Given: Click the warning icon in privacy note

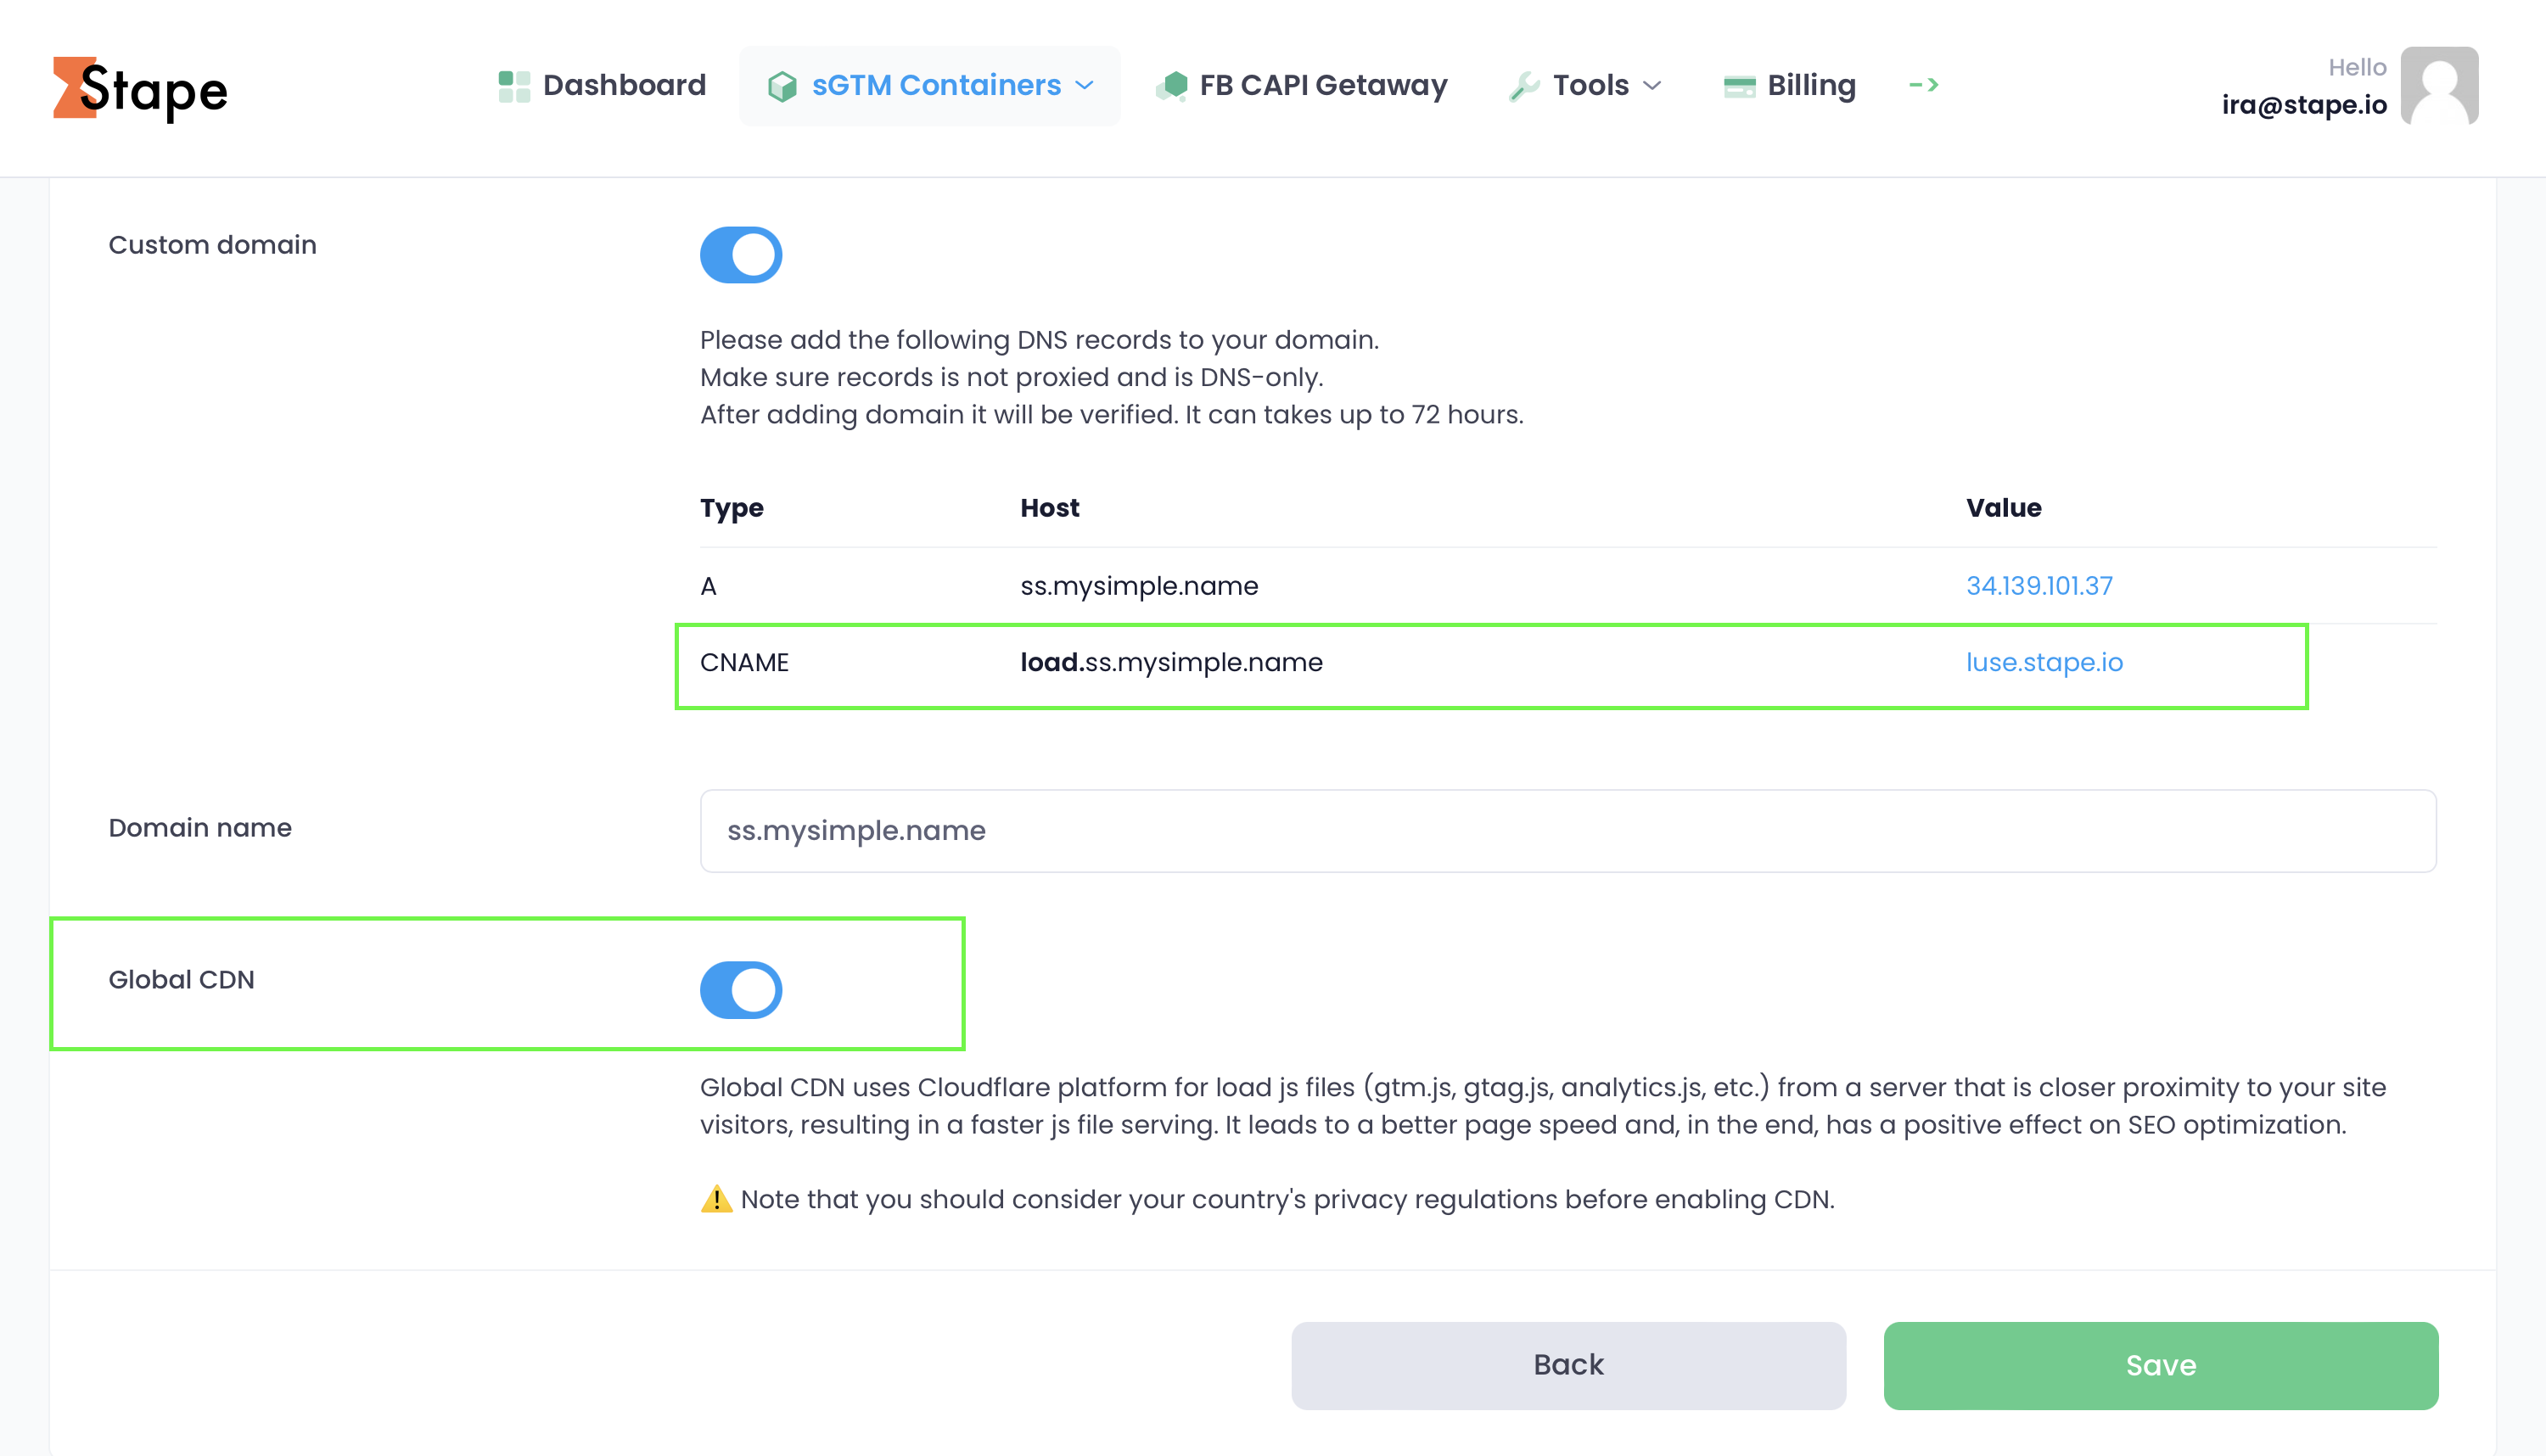Looking at the screenshot, I should click(716, 1199).
